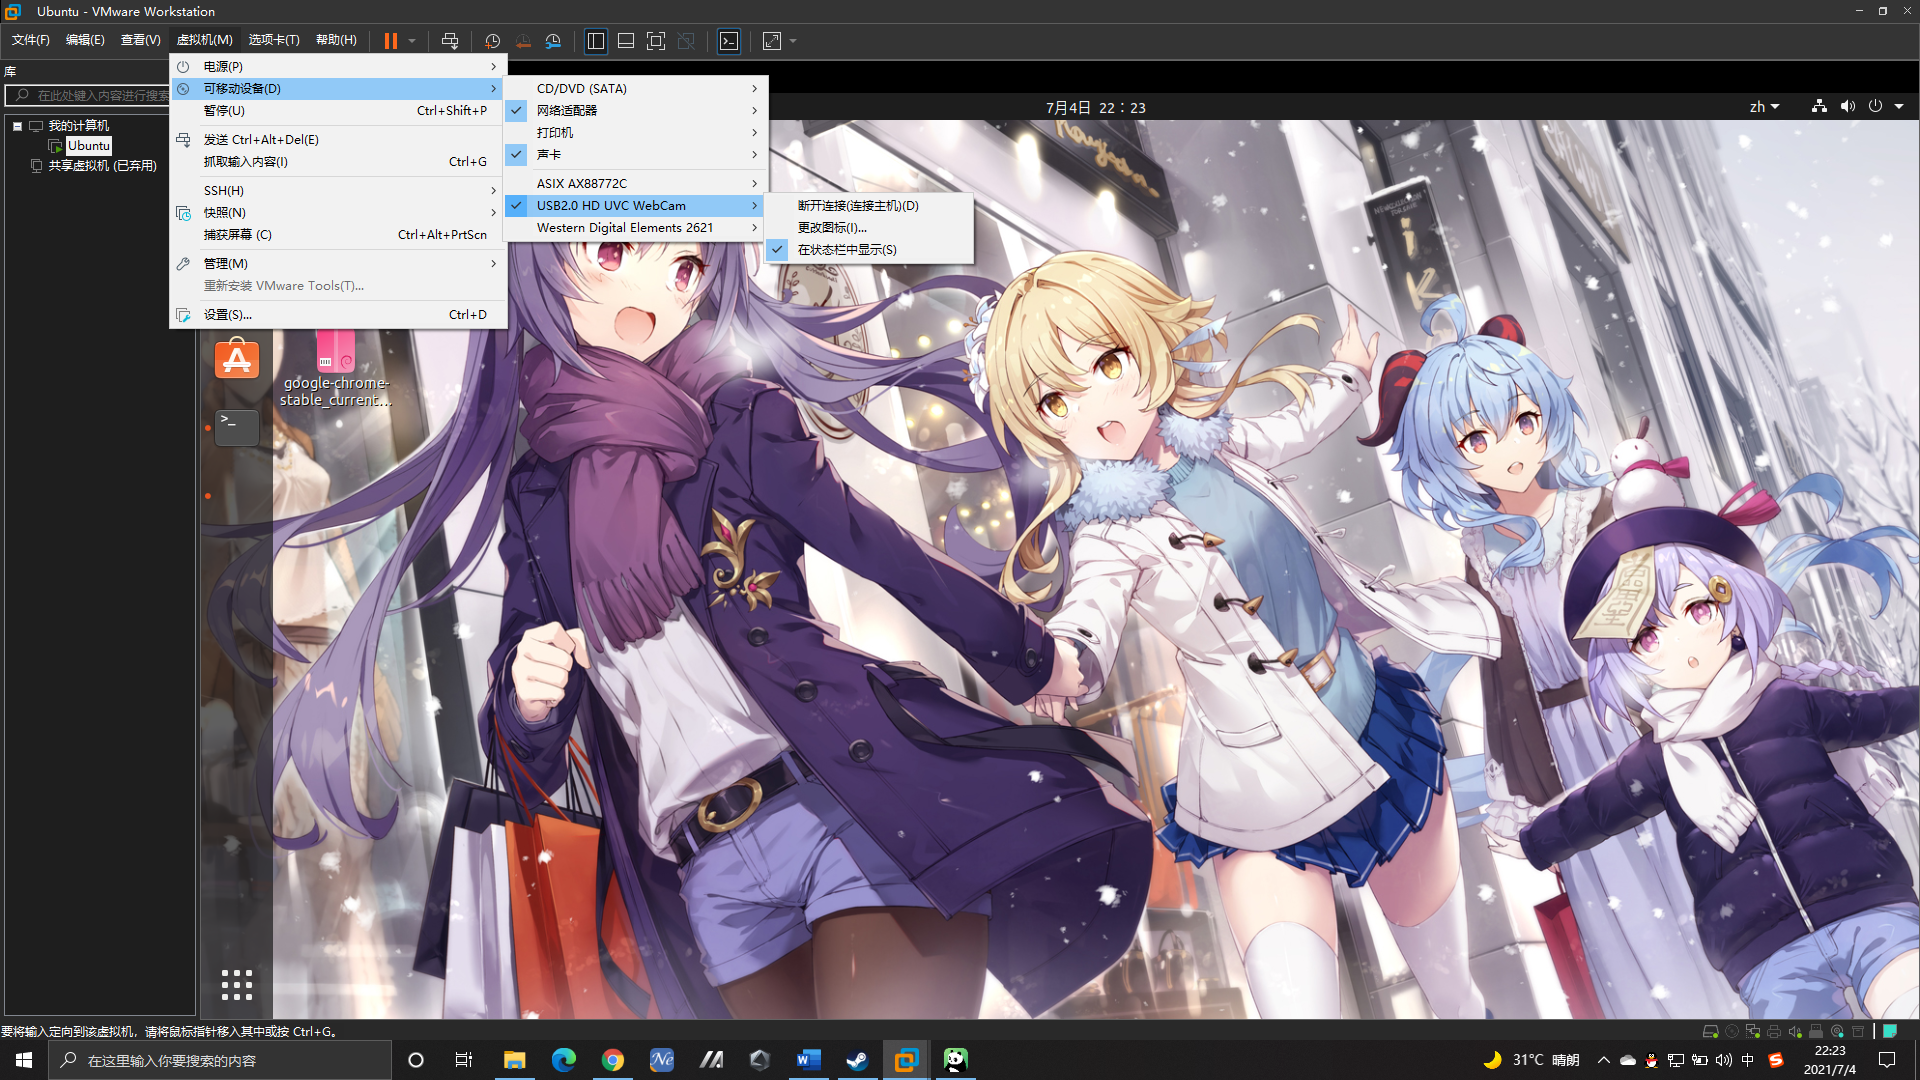This screenshot has height=1080, width=1920.
Task: Click Windows taskbar search box
Action: point(220,1060)
